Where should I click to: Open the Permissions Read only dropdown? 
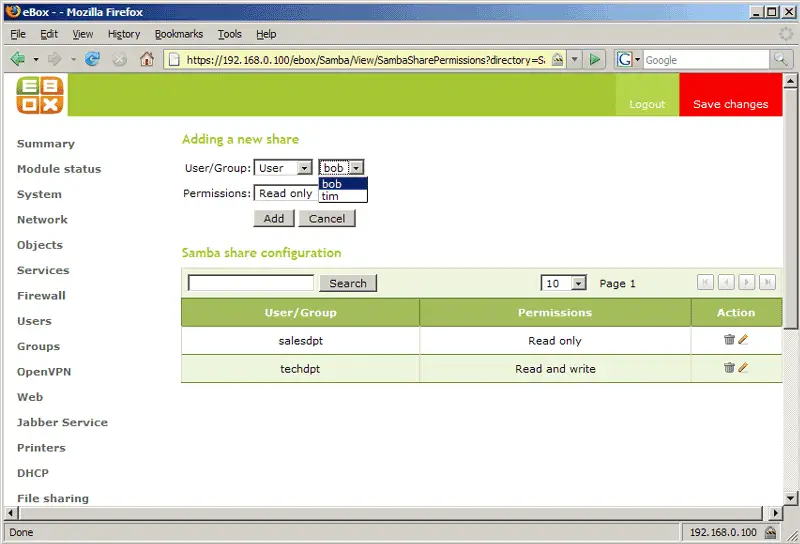tap(286, 193)
